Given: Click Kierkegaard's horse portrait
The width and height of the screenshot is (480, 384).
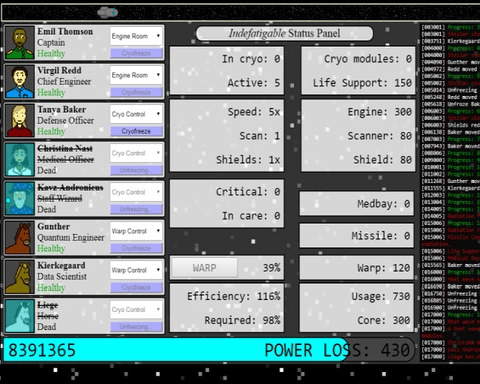Looking at the screenshot, I should click(x=20, y=277).
